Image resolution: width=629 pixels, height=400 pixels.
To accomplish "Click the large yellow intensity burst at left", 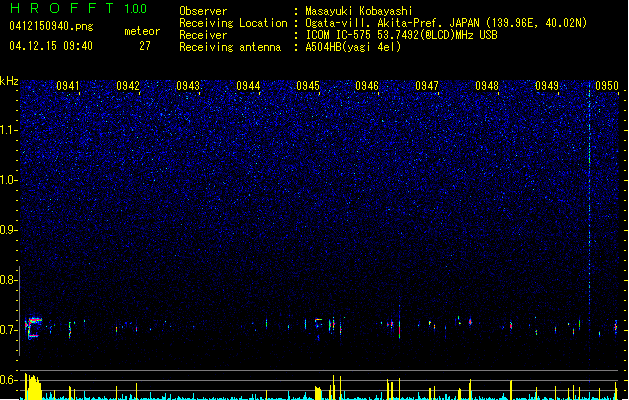I will coord(33,386).
